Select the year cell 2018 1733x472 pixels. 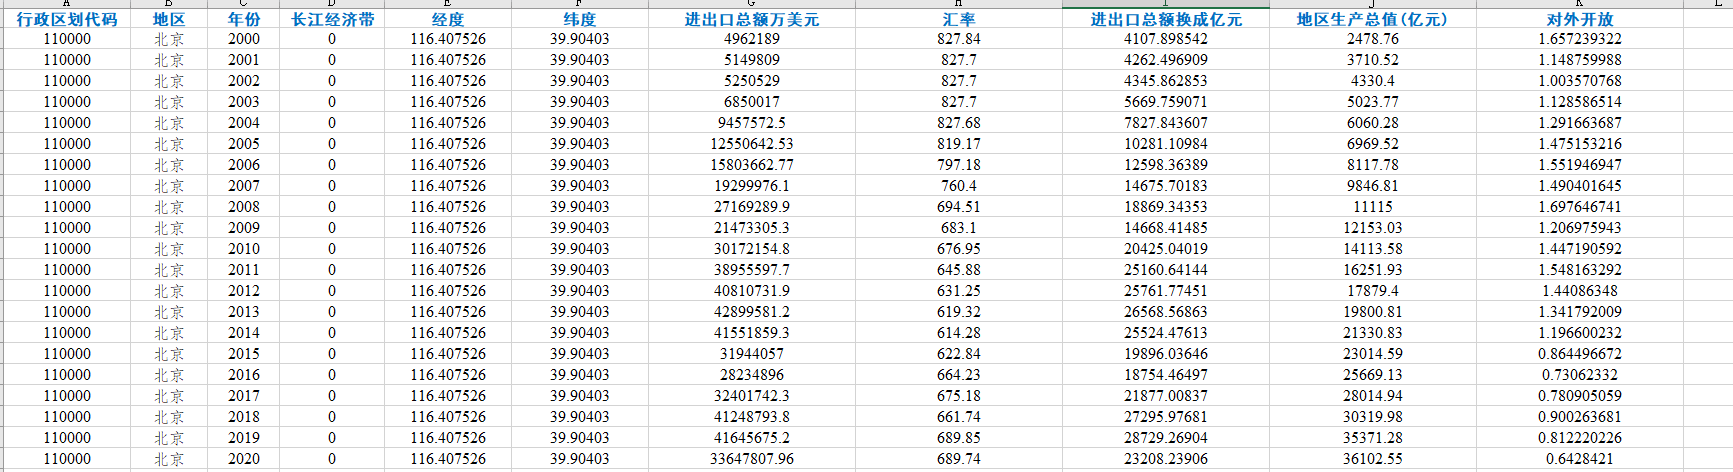point(244,417)
